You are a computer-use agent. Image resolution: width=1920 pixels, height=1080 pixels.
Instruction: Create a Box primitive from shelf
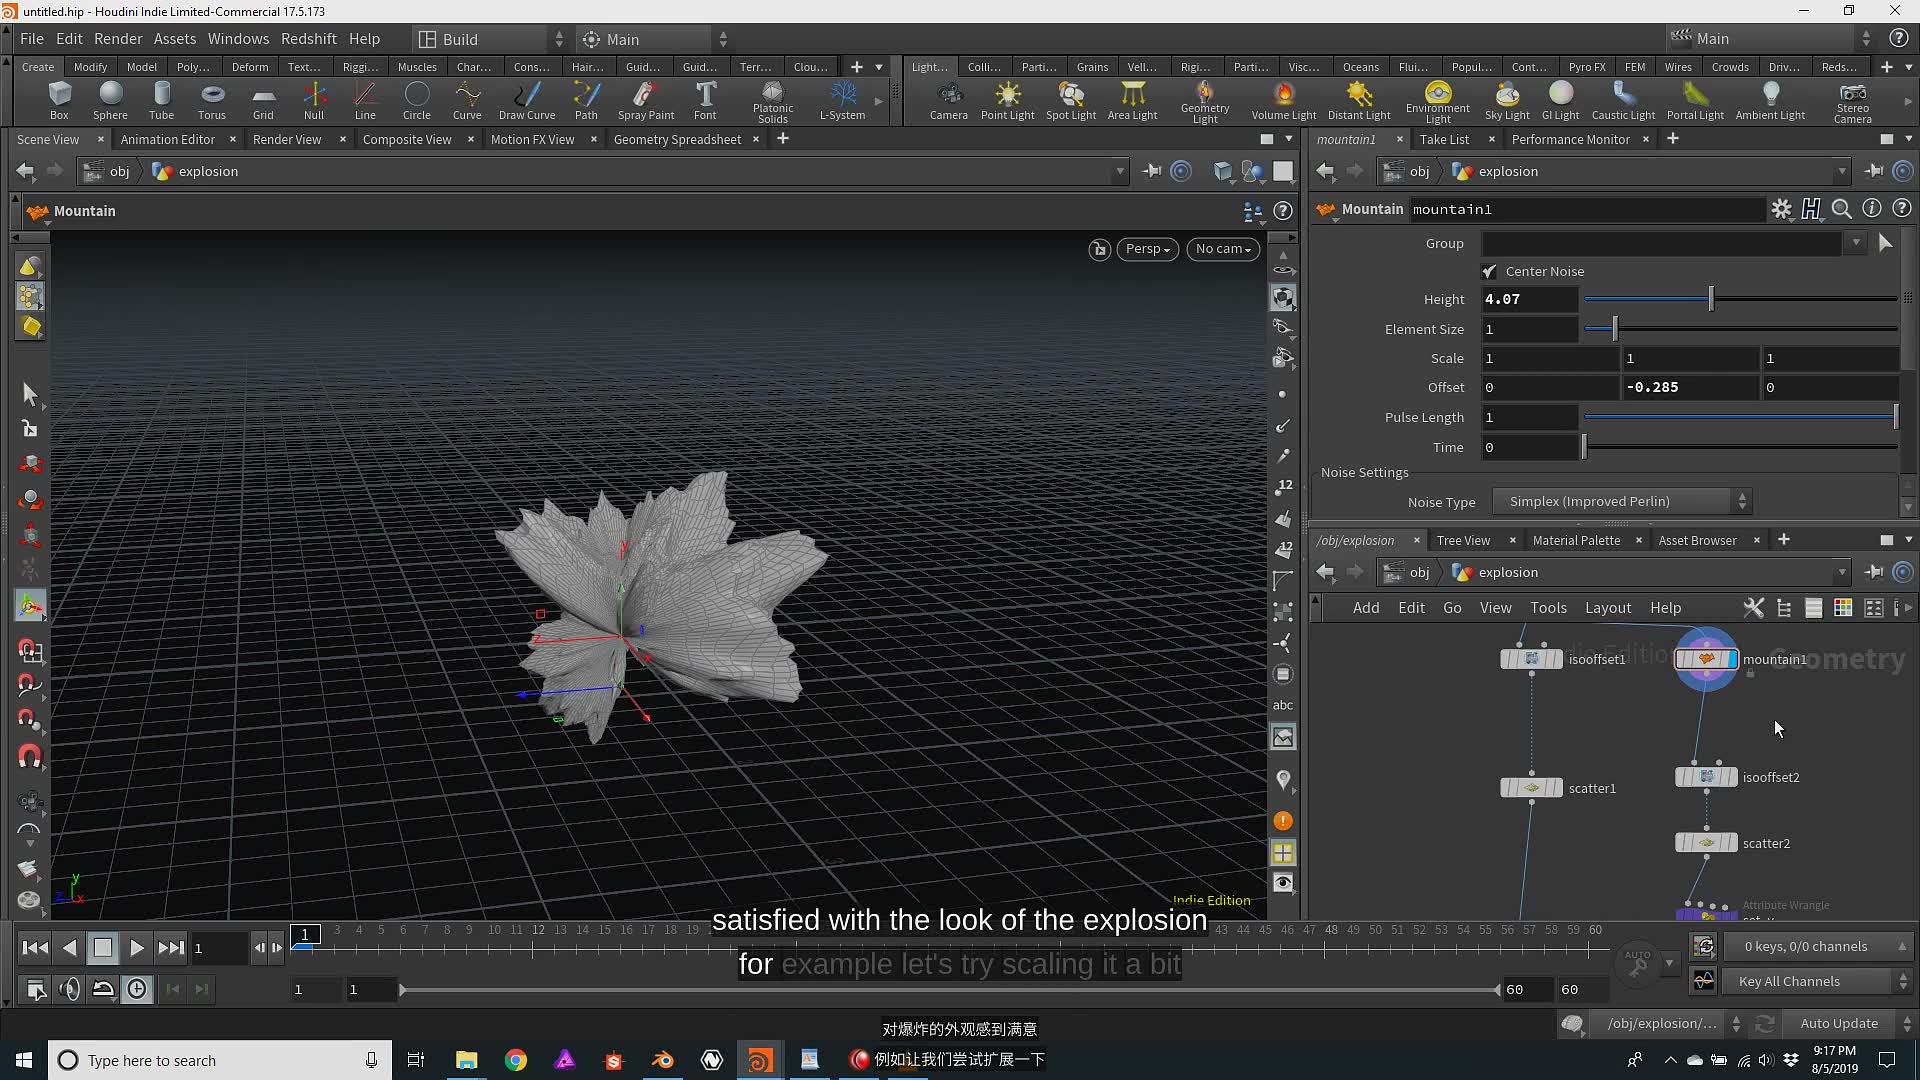coord(59,101)
